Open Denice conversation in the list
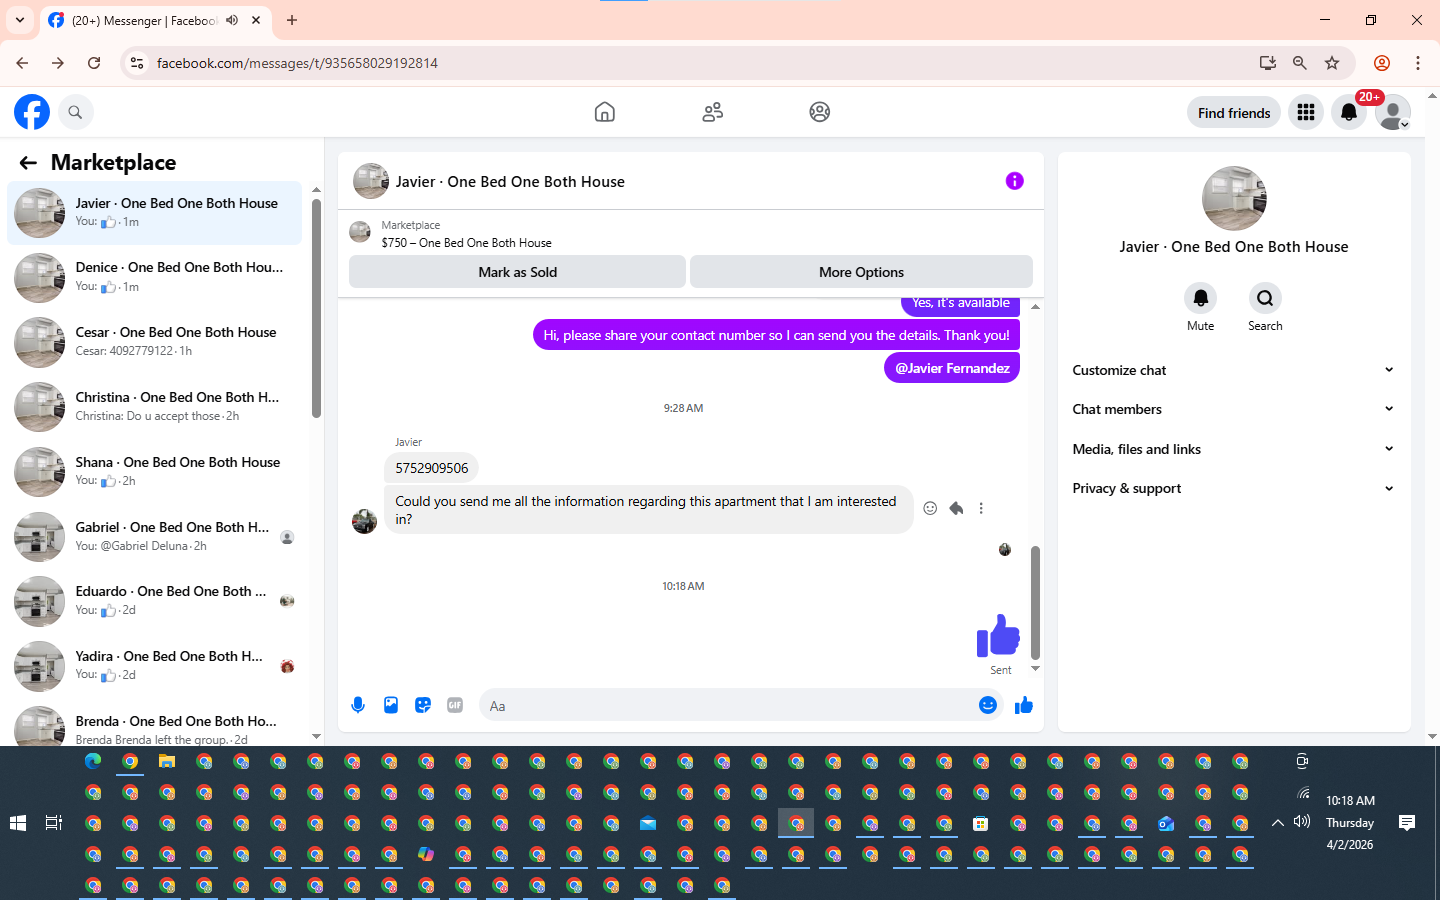Image resolution: width=1440 pixels, height=900 pixels. 154,277
